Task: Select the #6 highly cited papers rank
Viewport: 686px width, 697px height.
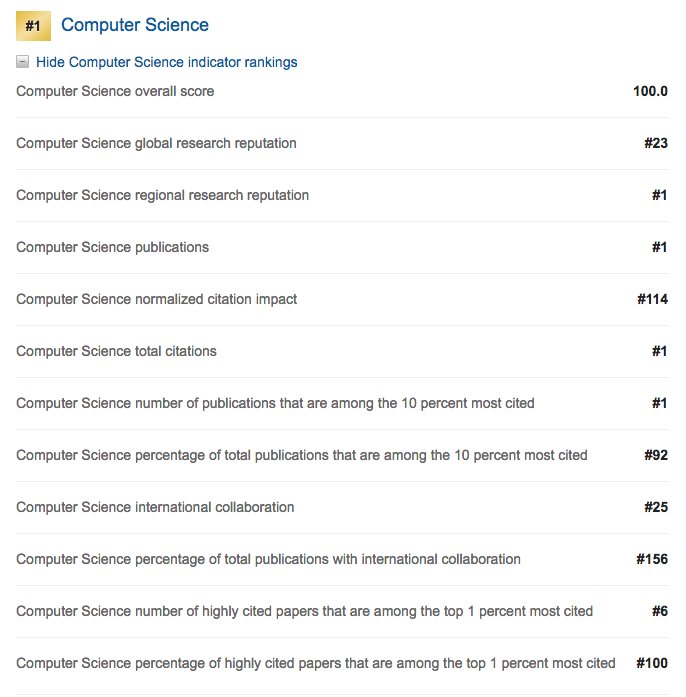Action: tap(660, 611)
